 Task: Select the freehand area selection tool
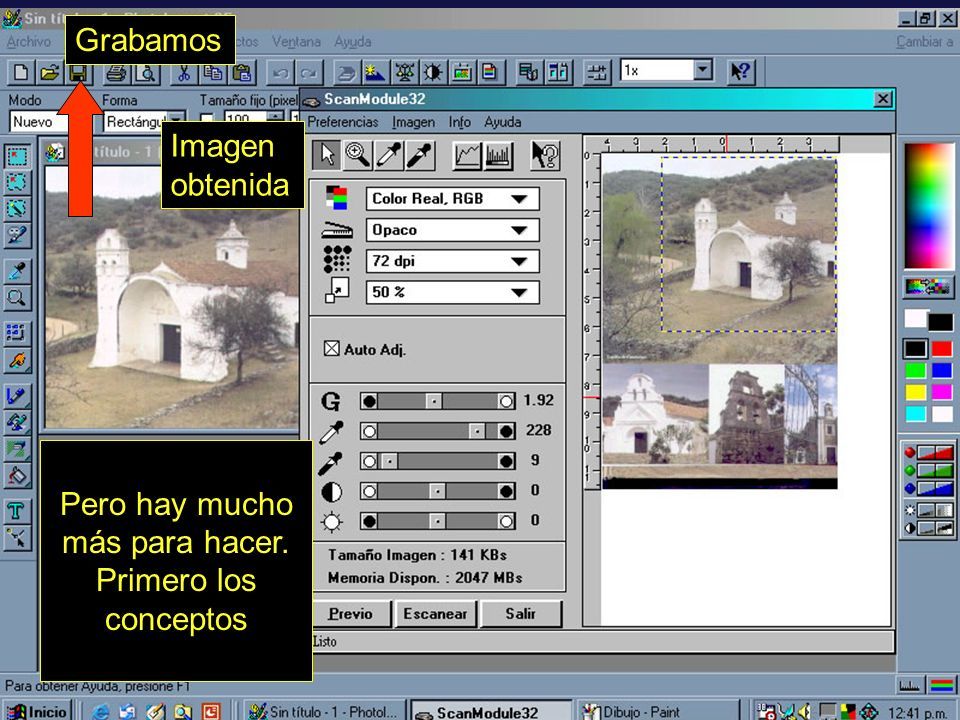pos(17,183)
